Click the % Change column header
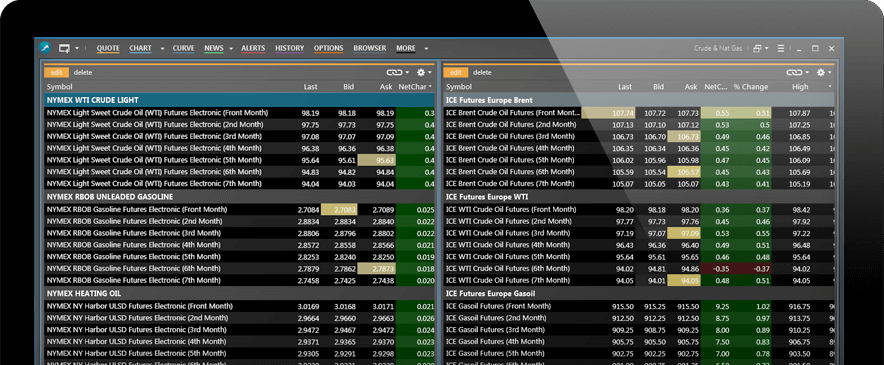The height and width of the screenshot is (365, 884). [751, 87]
